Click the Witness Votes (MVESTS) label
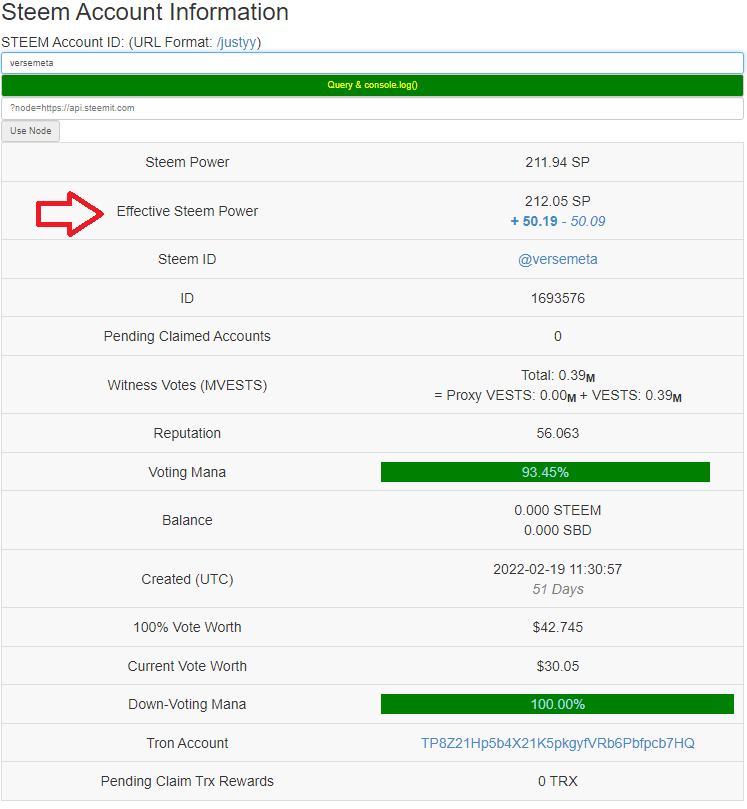The height and width of the screenshot is (809, 747). pos(187,385)
